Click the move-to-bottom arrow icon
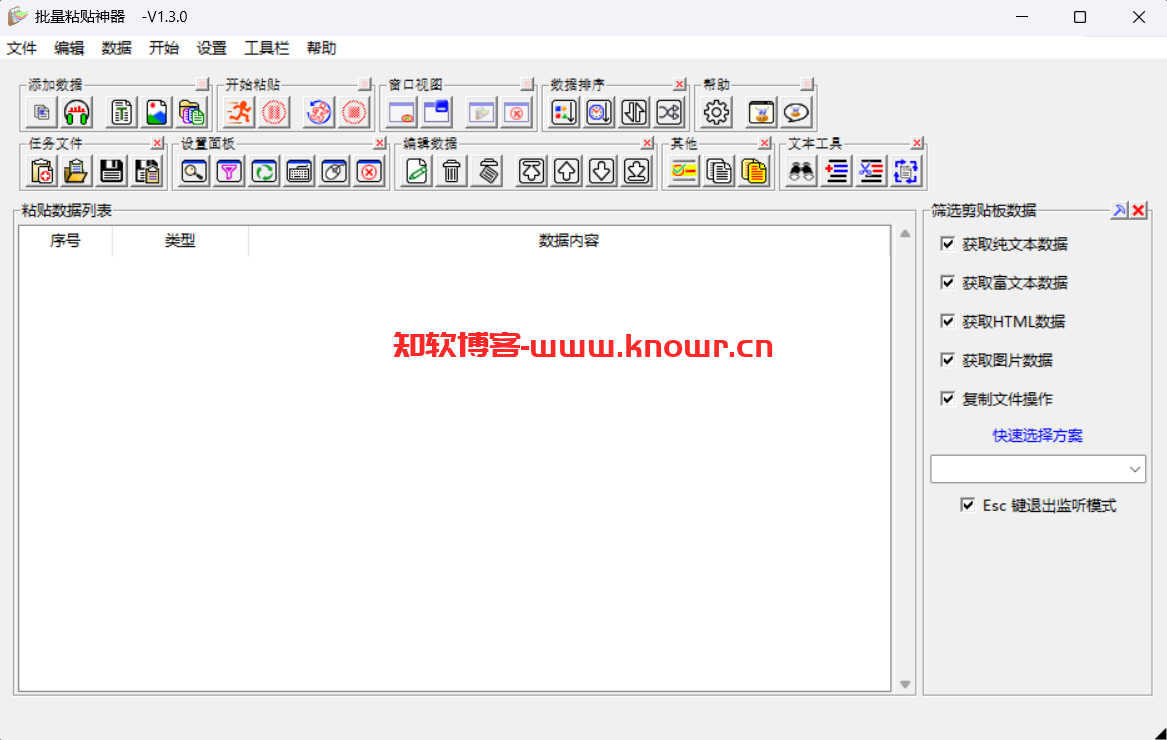Screen dimensions: 1167x740 pyautogui.click(x=636, y=171)
